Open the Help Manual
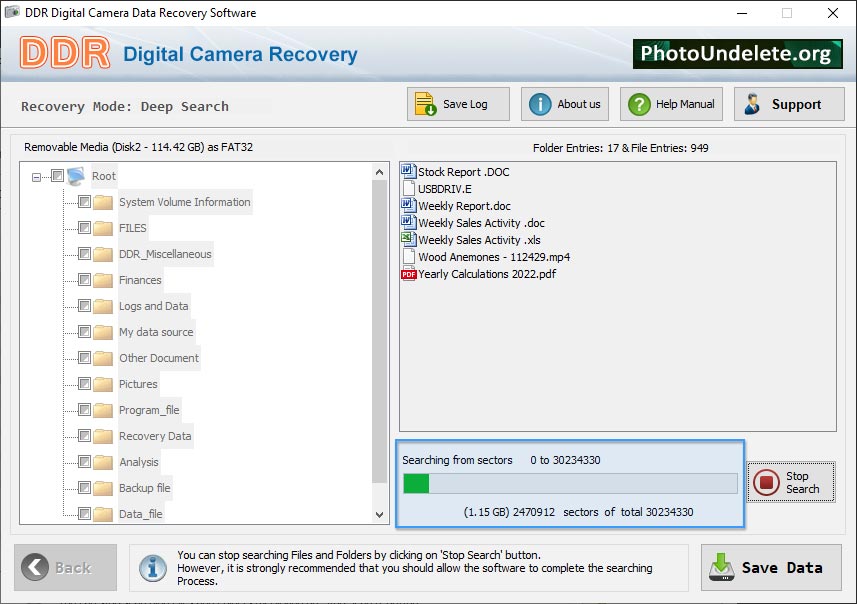Viewport: 857px width, 604px height. 671,104
